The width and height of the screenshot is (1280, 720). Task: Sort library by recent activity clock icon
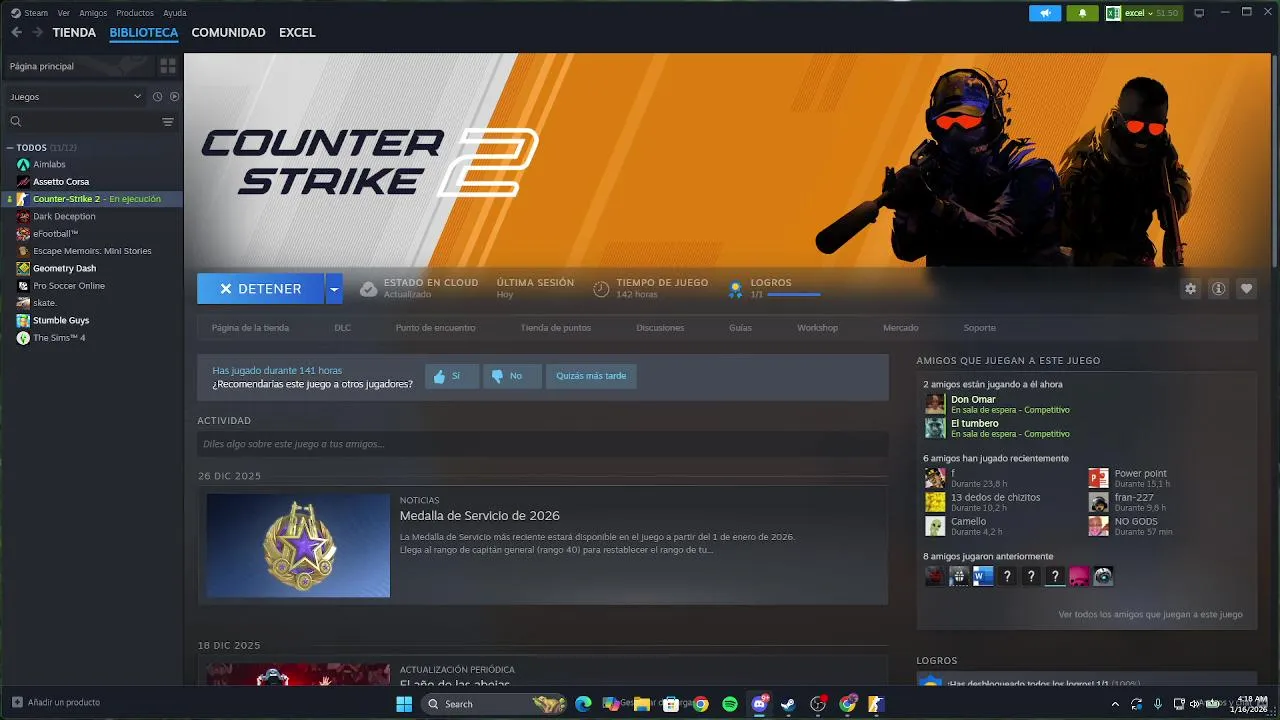click(x=157, y=97)
